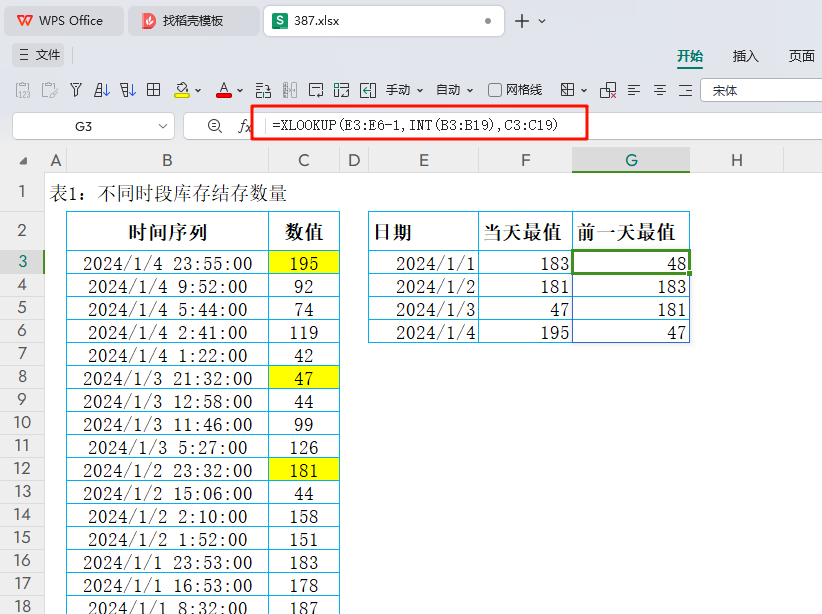Click the cell with value 126

pos(304,447)
